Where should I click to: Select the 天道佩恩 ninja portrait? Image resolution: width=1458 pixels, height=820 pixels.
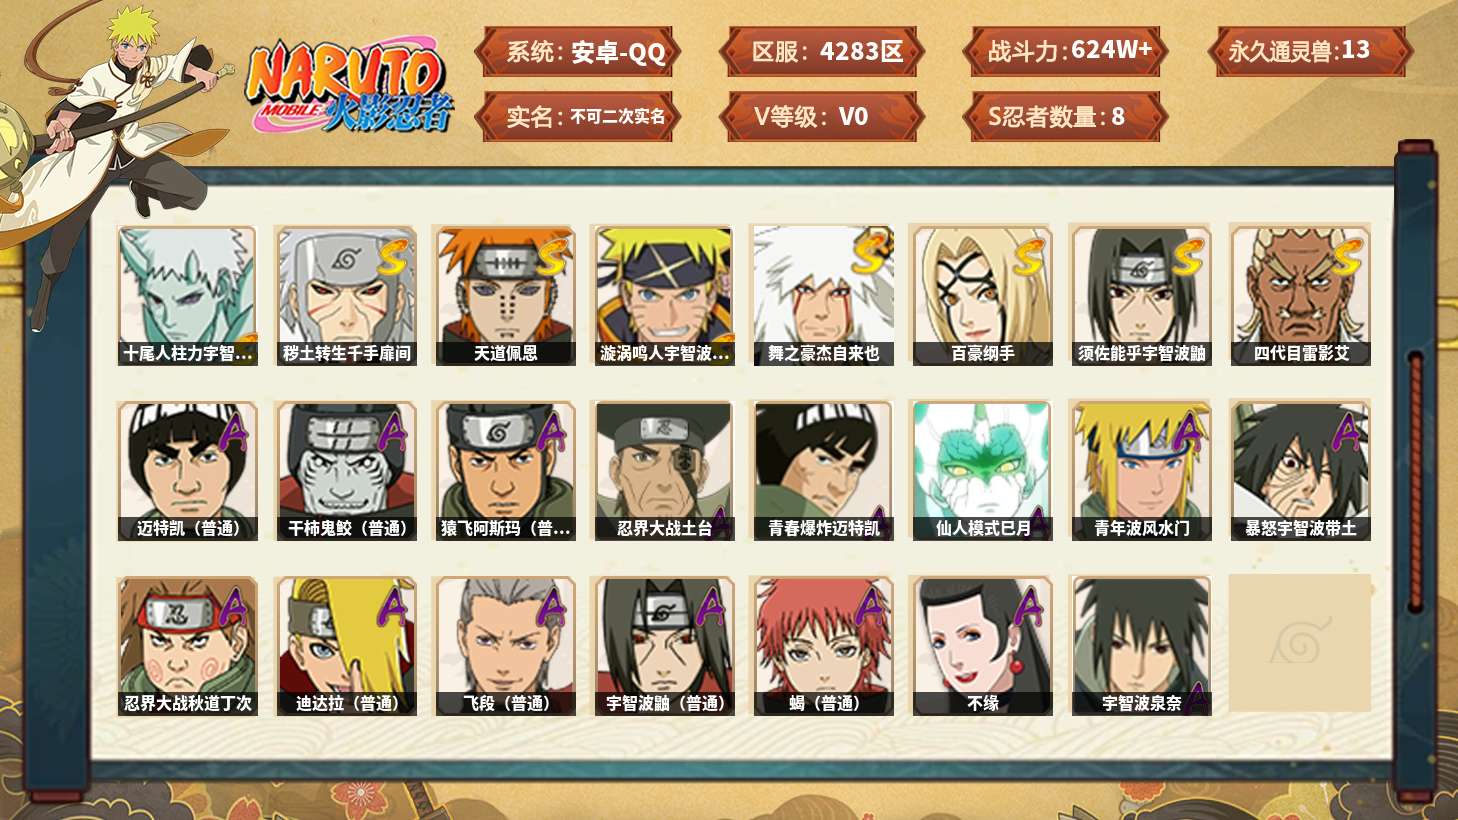coord(505,295)
